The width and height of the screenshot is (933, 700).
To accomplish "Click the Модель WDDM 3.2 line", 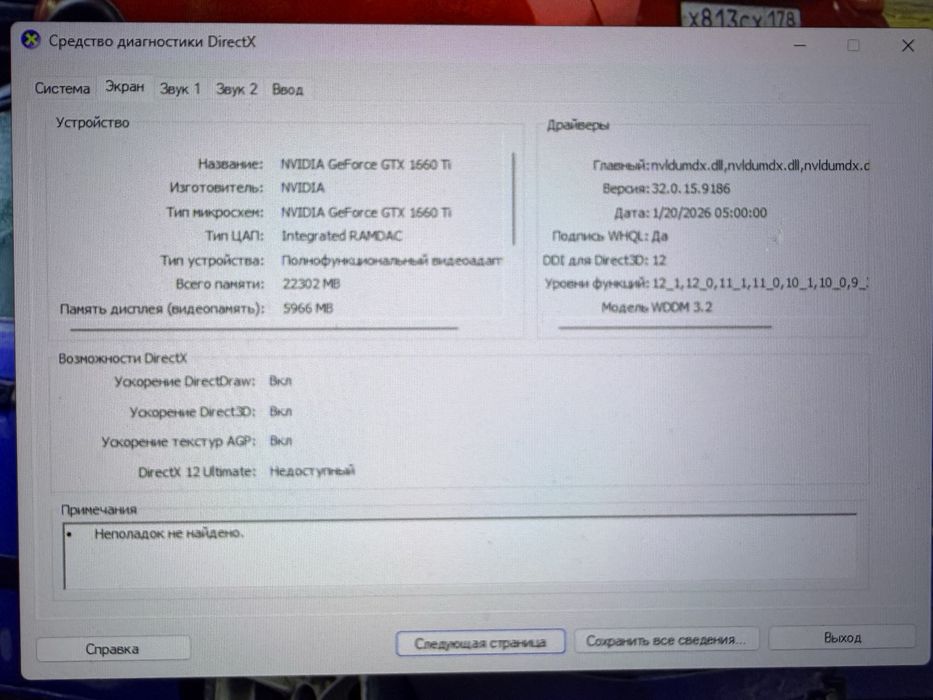I will tap(656, 307).
